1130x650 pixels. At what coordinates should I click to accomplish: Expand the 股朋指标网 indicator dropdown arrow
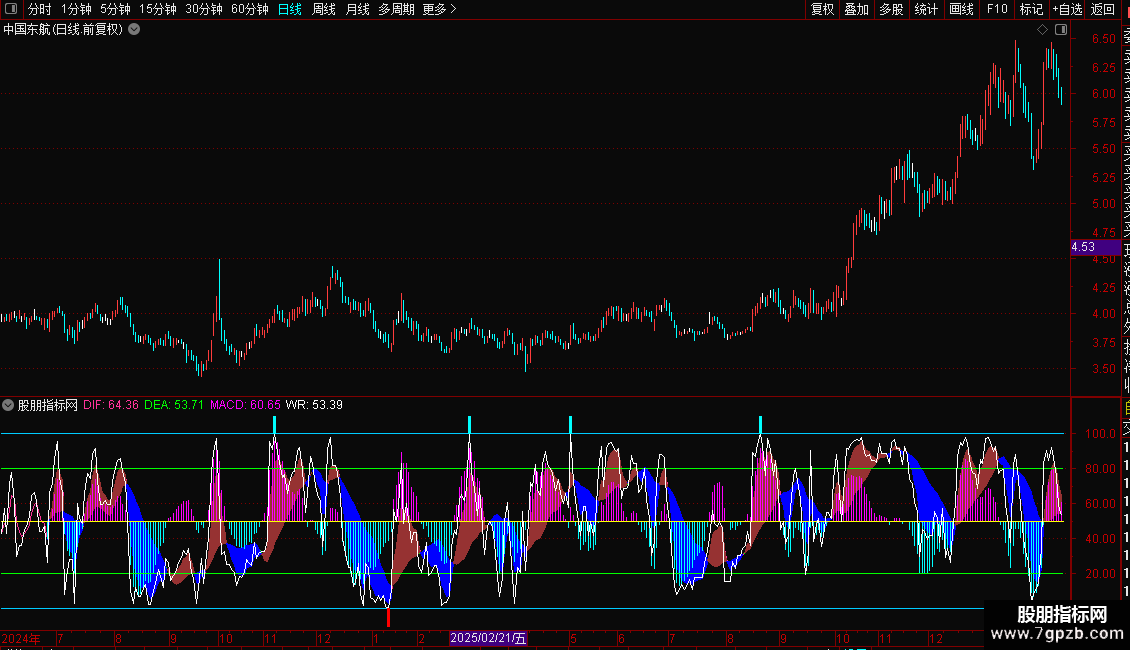click(9, 405)
